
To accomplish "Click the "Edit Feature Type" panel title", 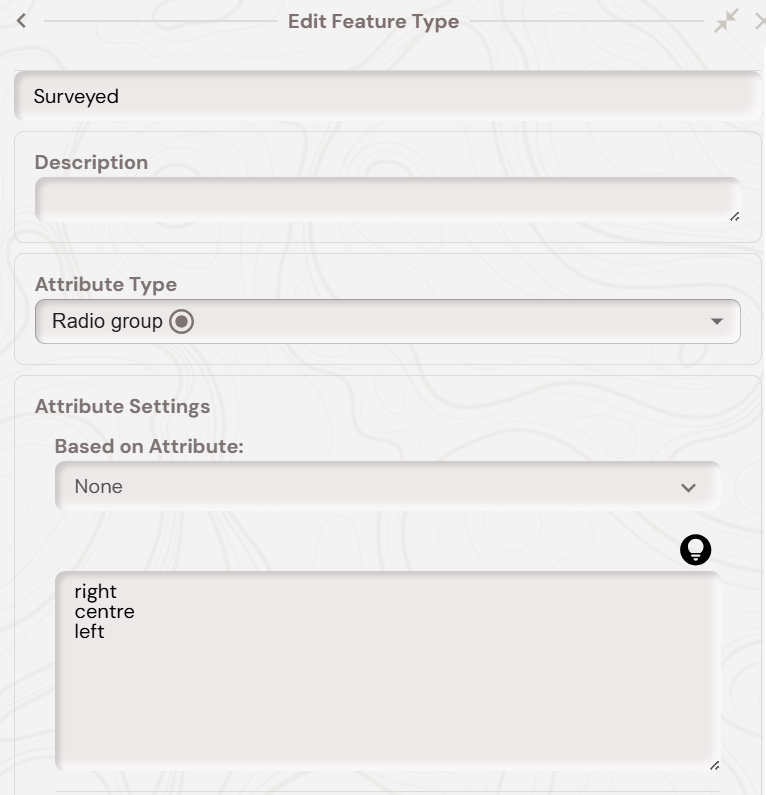I will 373,22.
